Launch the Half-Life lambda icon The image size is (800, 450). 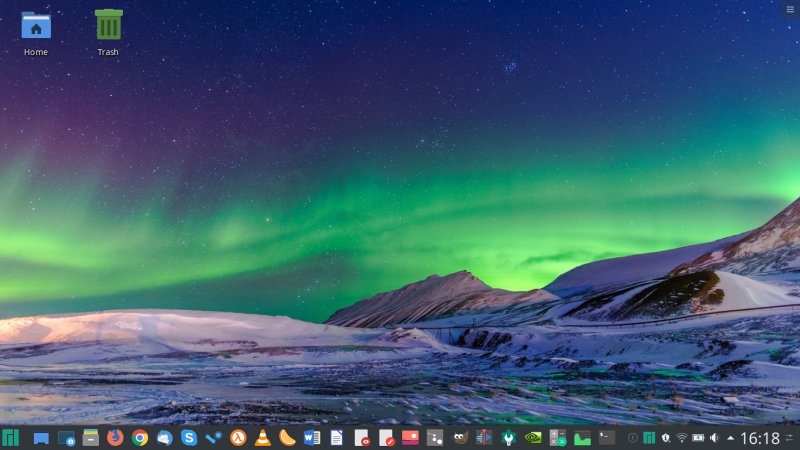click(238, 438)
